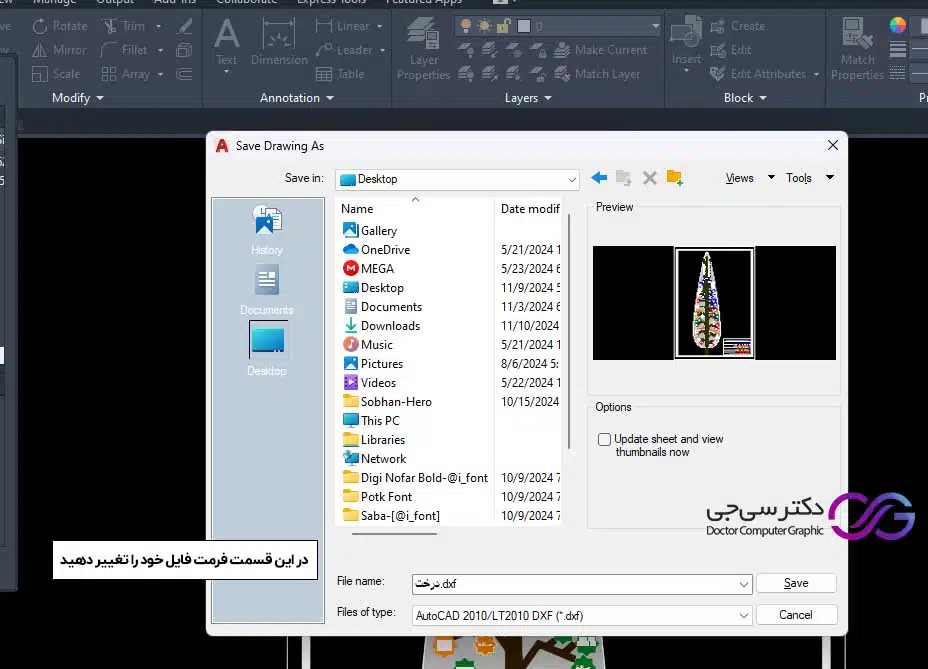Close the Save Drawing As dialog
Image resolution: width=928 pixels, height=669 pixels.
click(833, 145)
